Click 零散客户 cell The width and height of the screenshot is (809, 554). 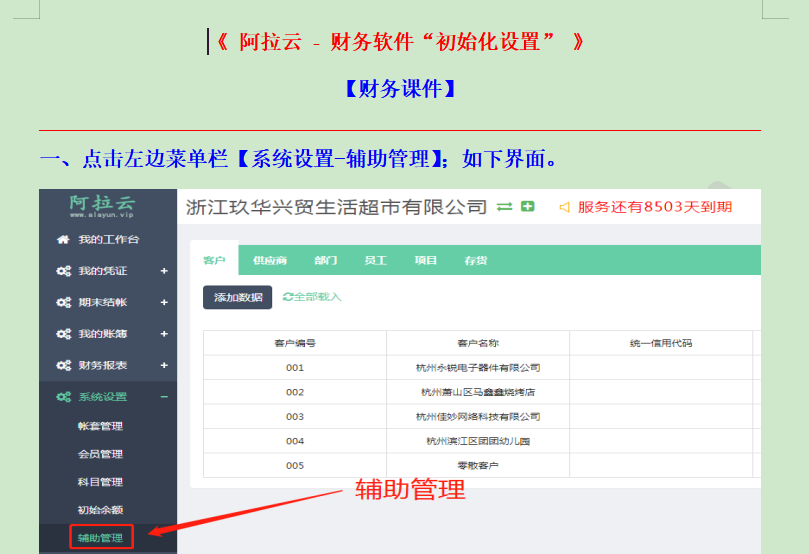tap(478, 466)
